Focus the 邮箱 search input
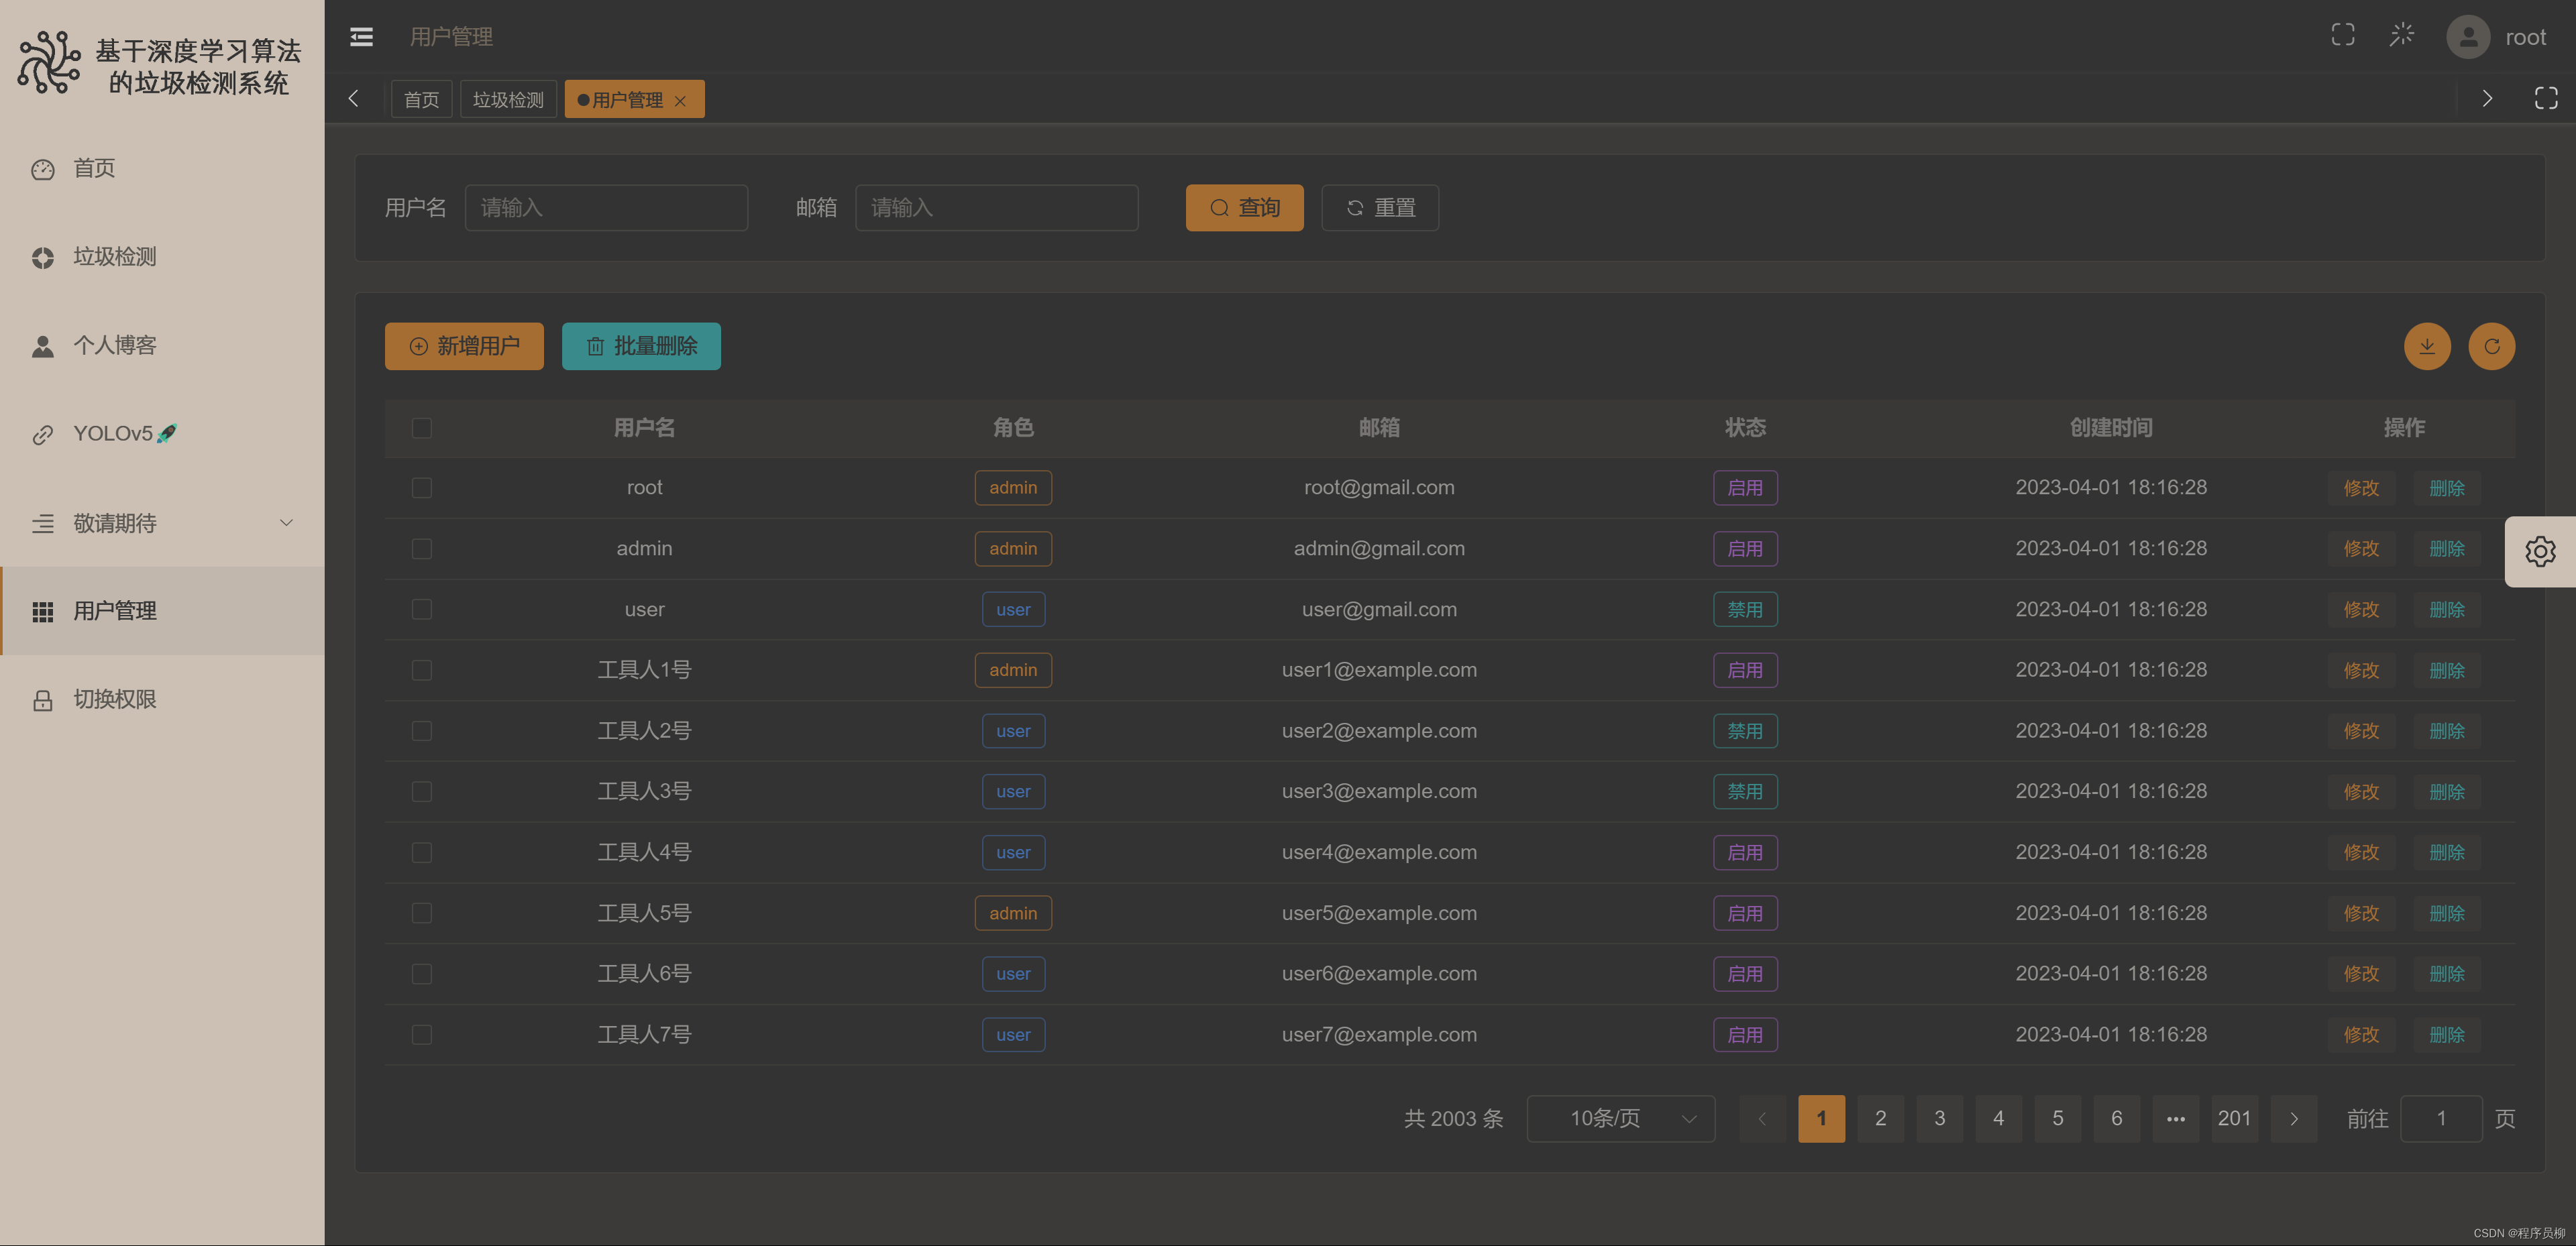This screenshot has height=1246, width=2576. coord(996,207)
